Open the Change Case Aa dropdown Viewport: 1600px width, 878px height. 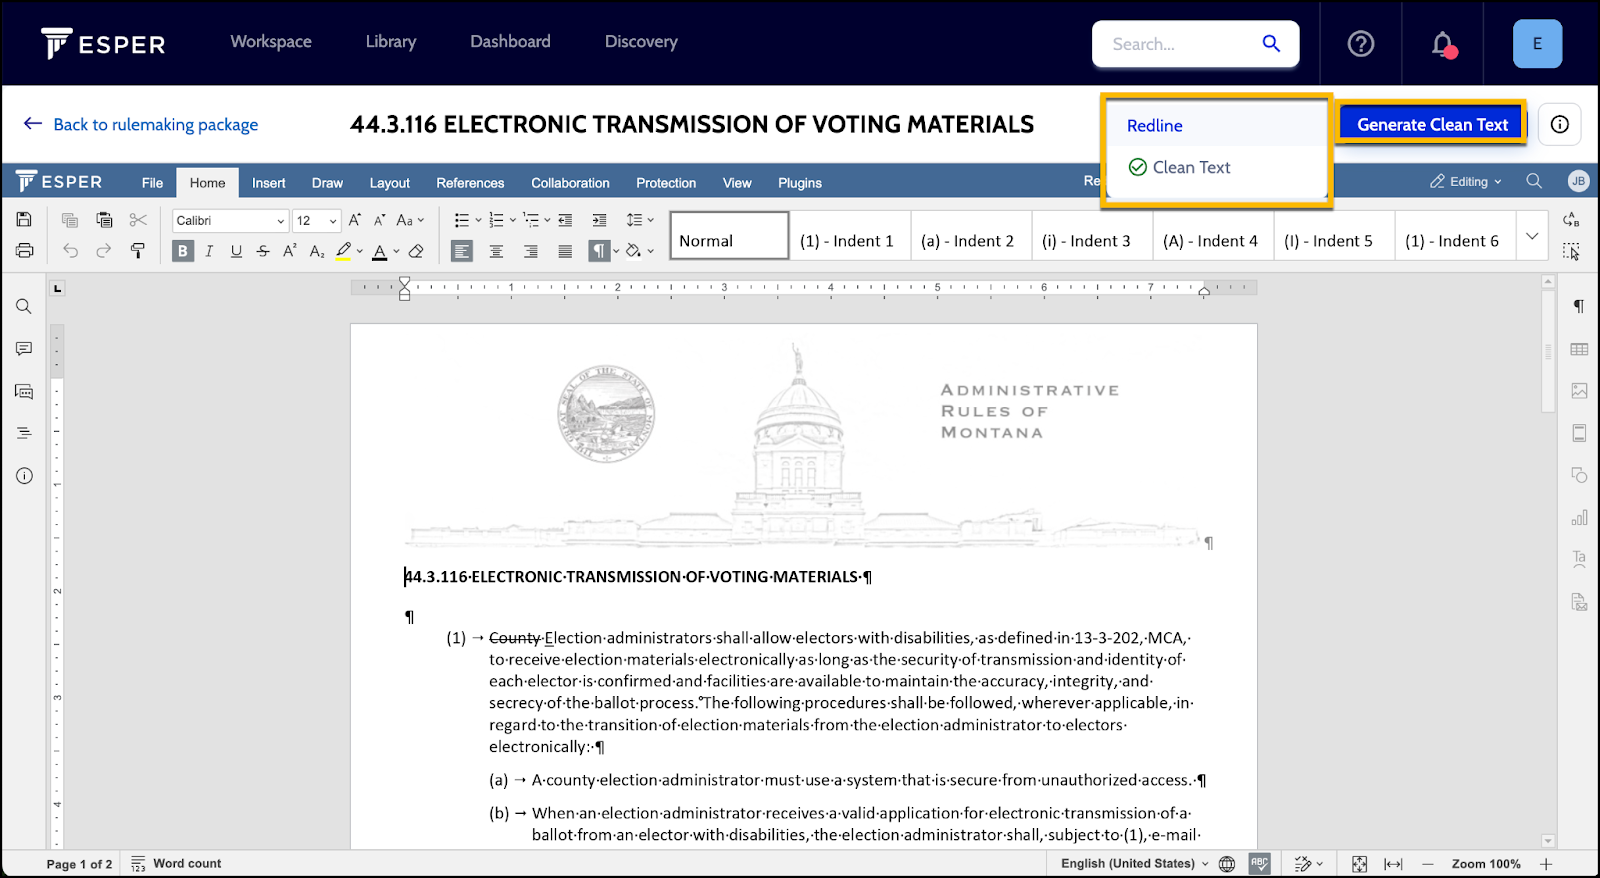click(410, 220)
